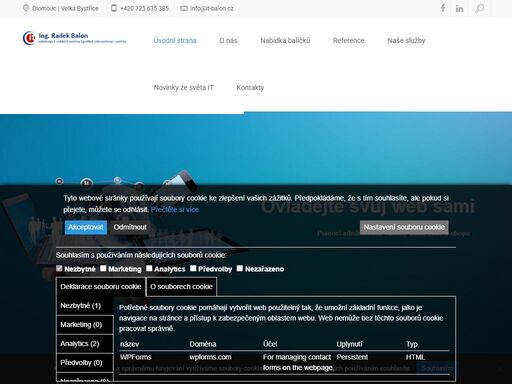Open Nabídka balíčků menu item

coord(285,41)
